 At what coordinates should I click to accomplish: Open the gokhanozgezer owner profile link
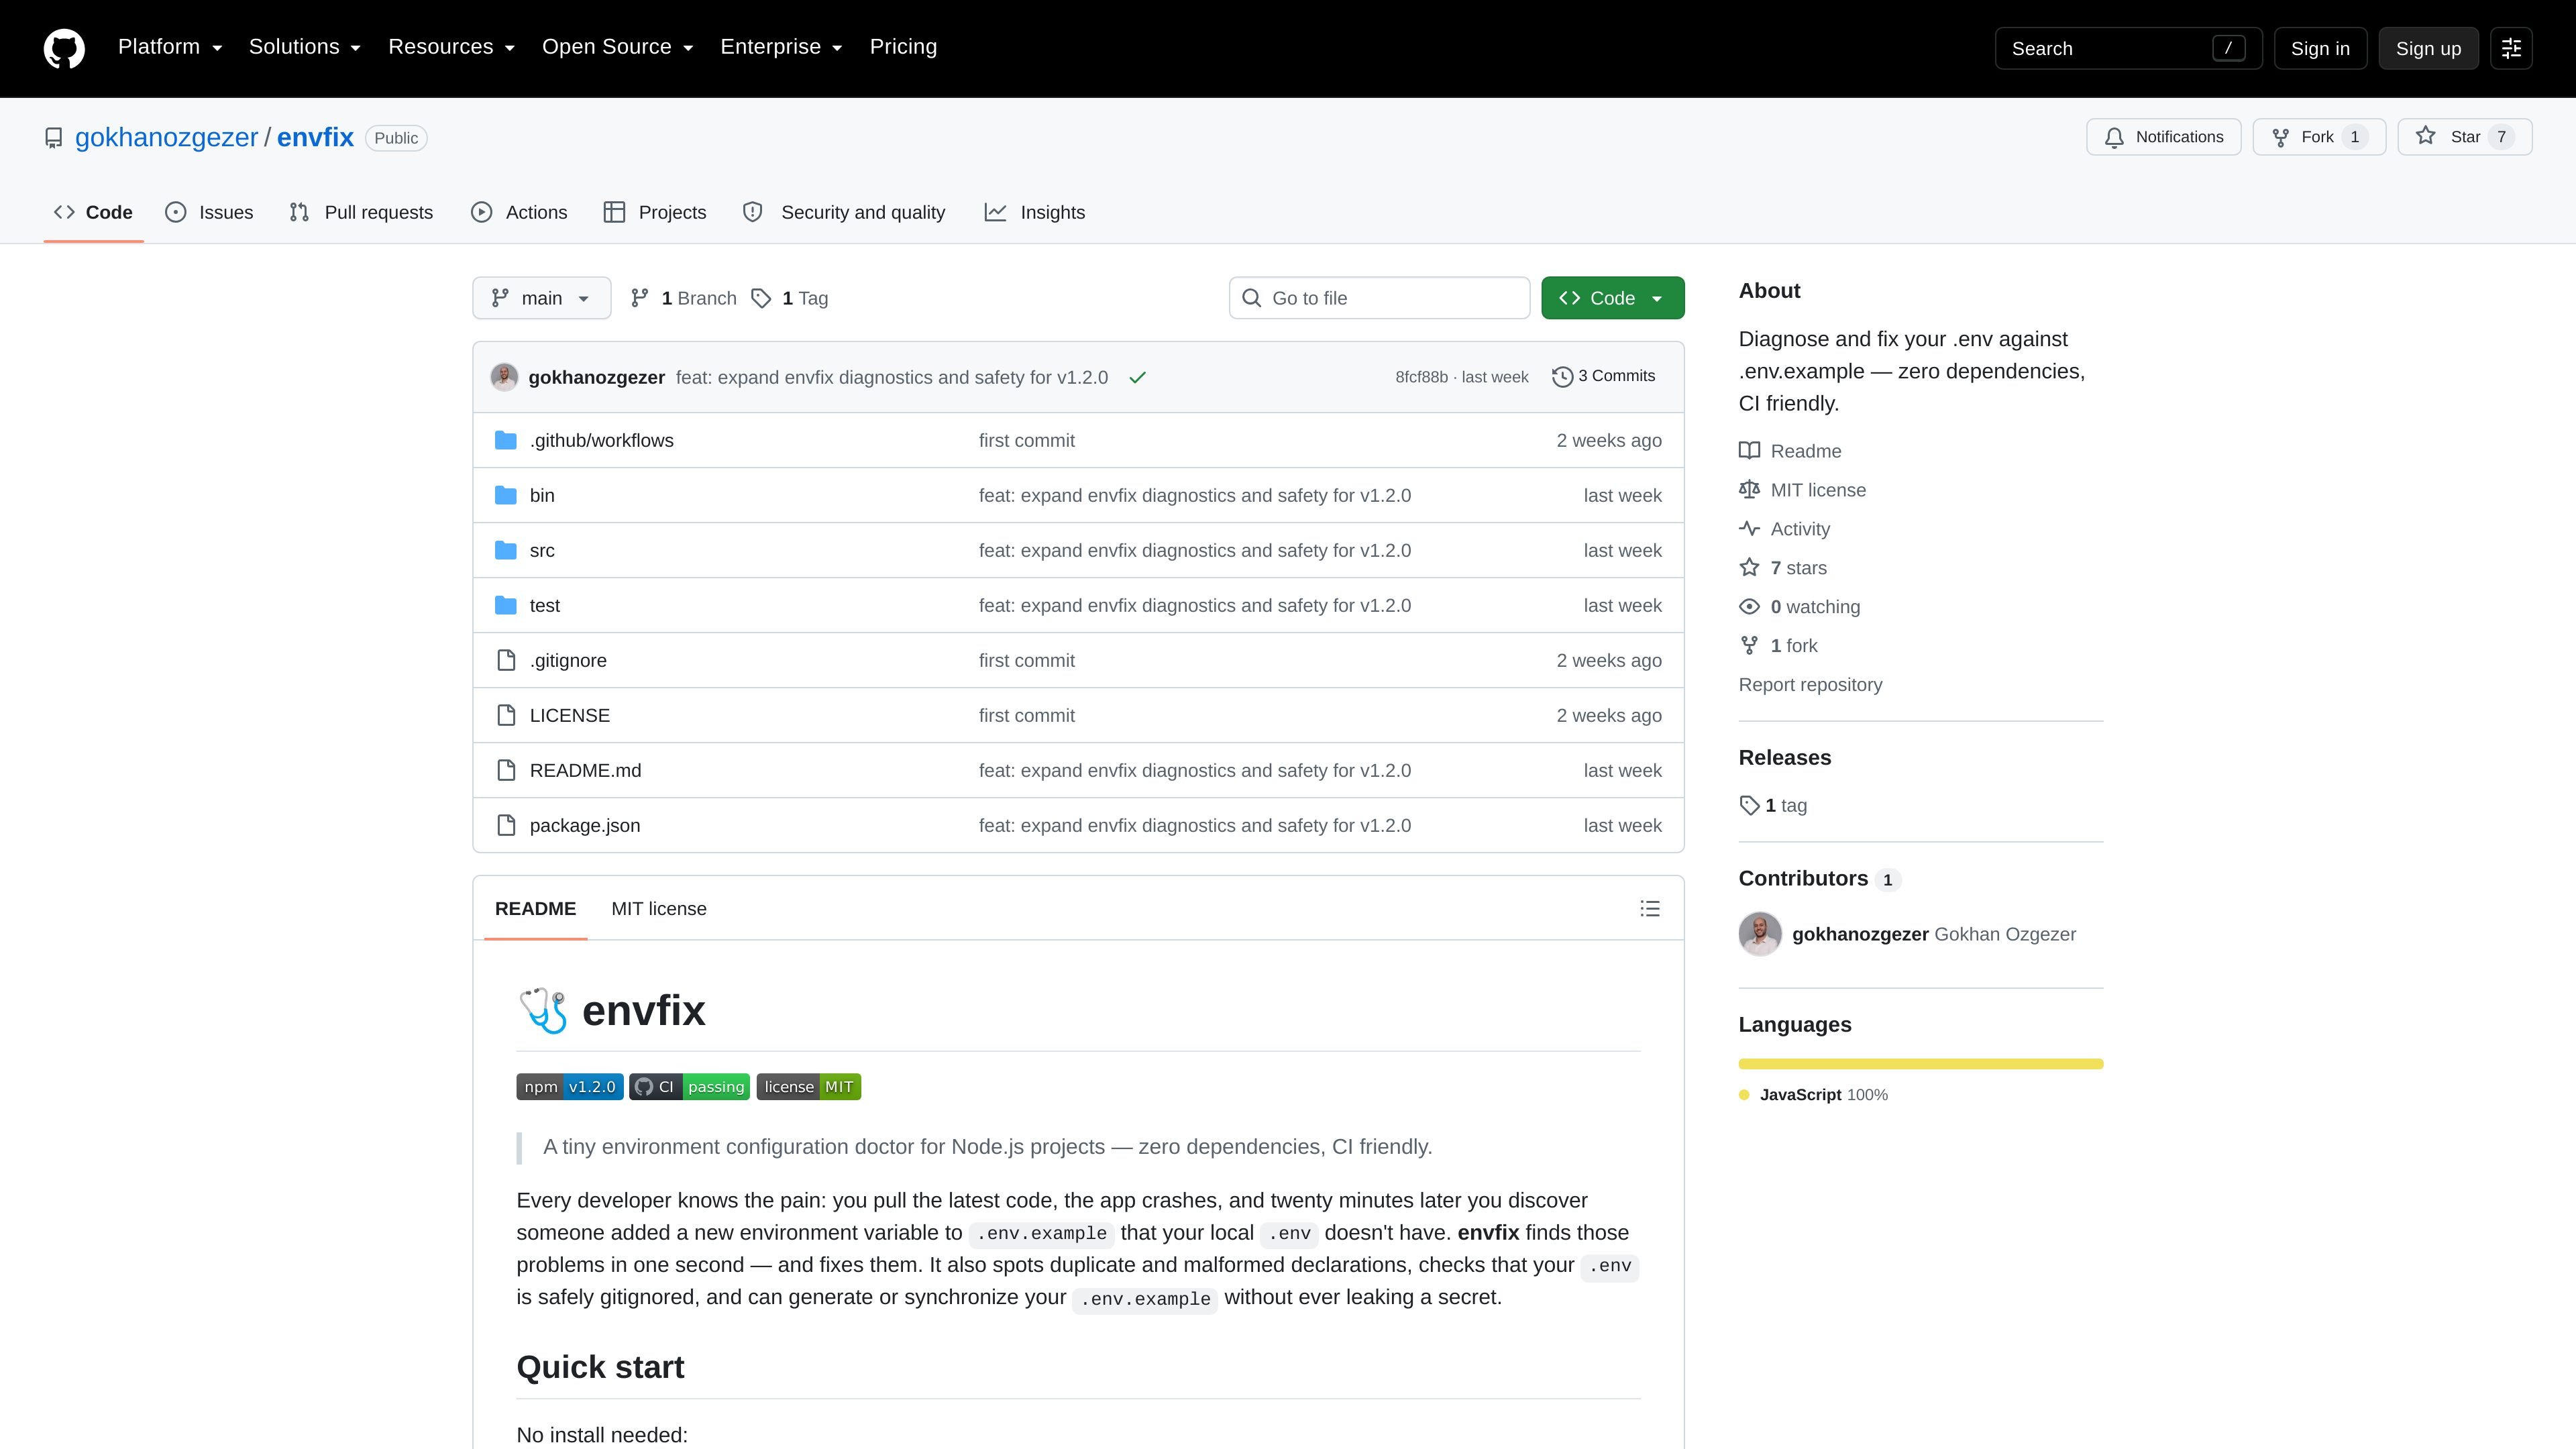pyautogui.click(x=166, y=137)
